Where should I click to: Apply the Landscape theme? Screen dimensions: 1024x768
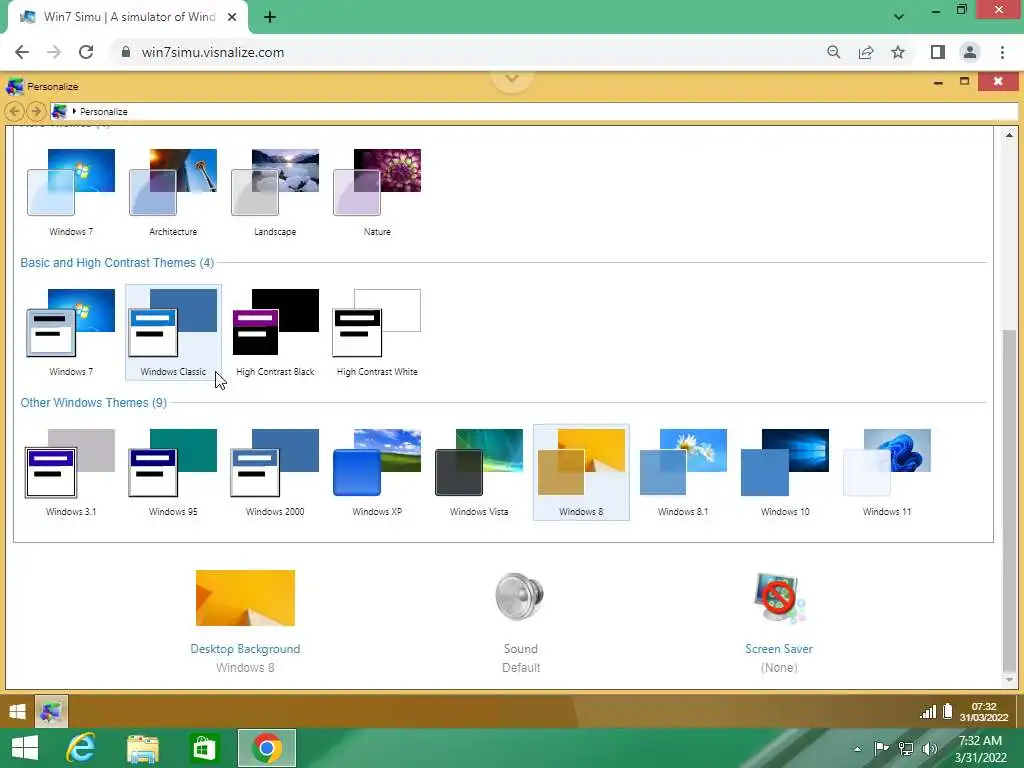[275, 183]
